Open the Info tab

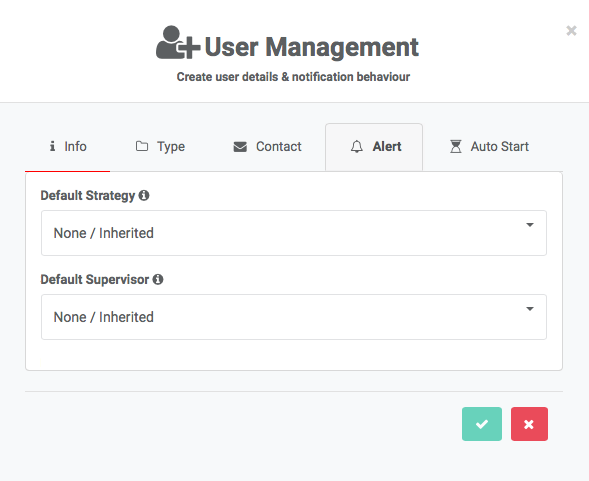coord(68,147)
